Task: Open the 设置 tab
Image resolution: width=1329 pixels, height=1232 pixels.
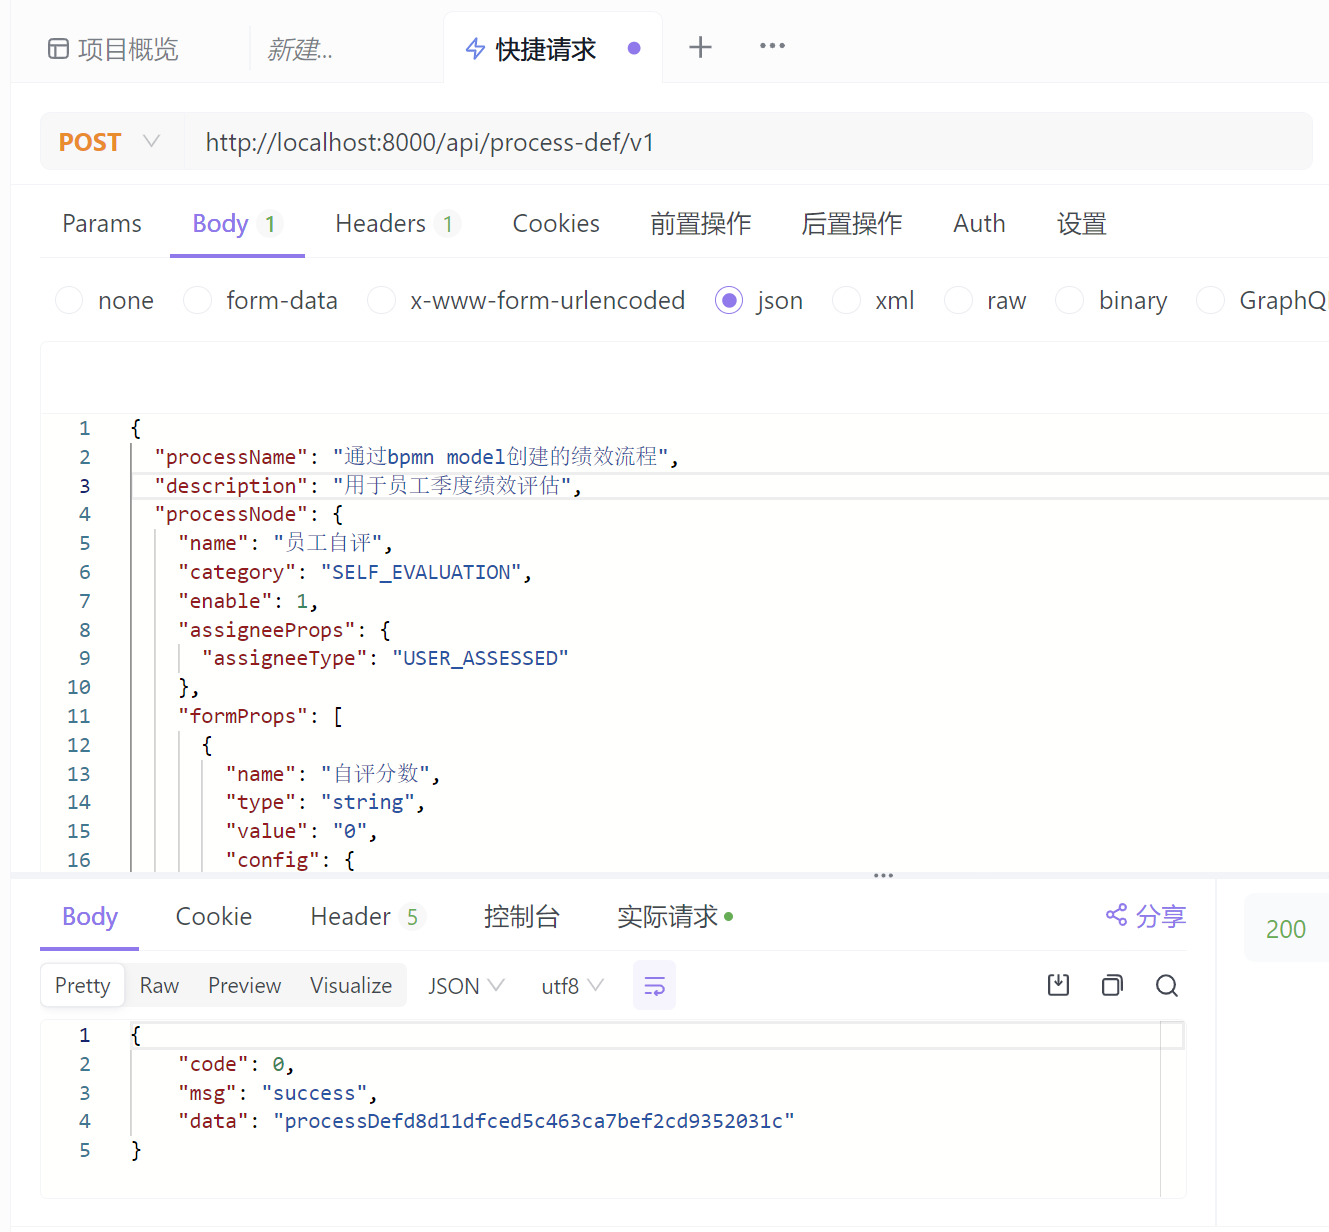Action: point(1082,223)
